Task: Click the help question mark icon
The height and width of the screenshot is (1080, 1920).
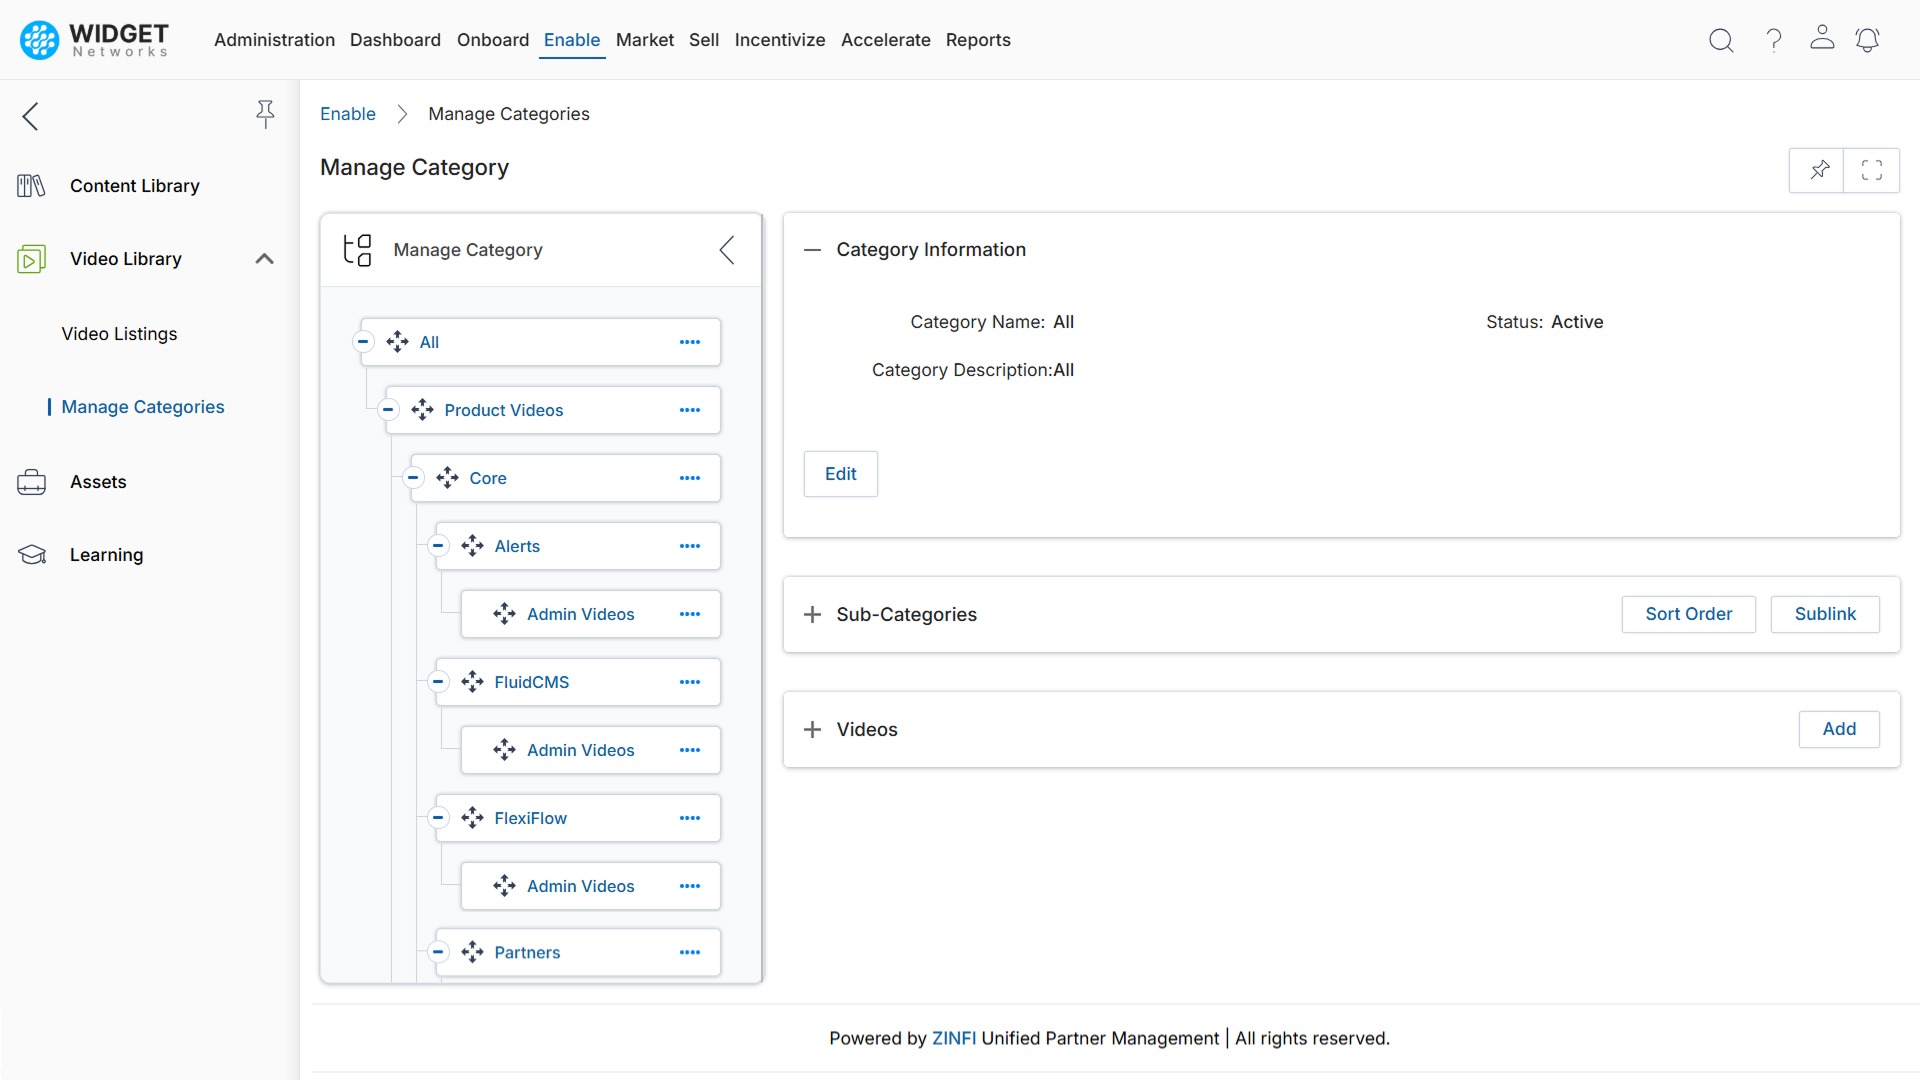Action: point(1773,40)
